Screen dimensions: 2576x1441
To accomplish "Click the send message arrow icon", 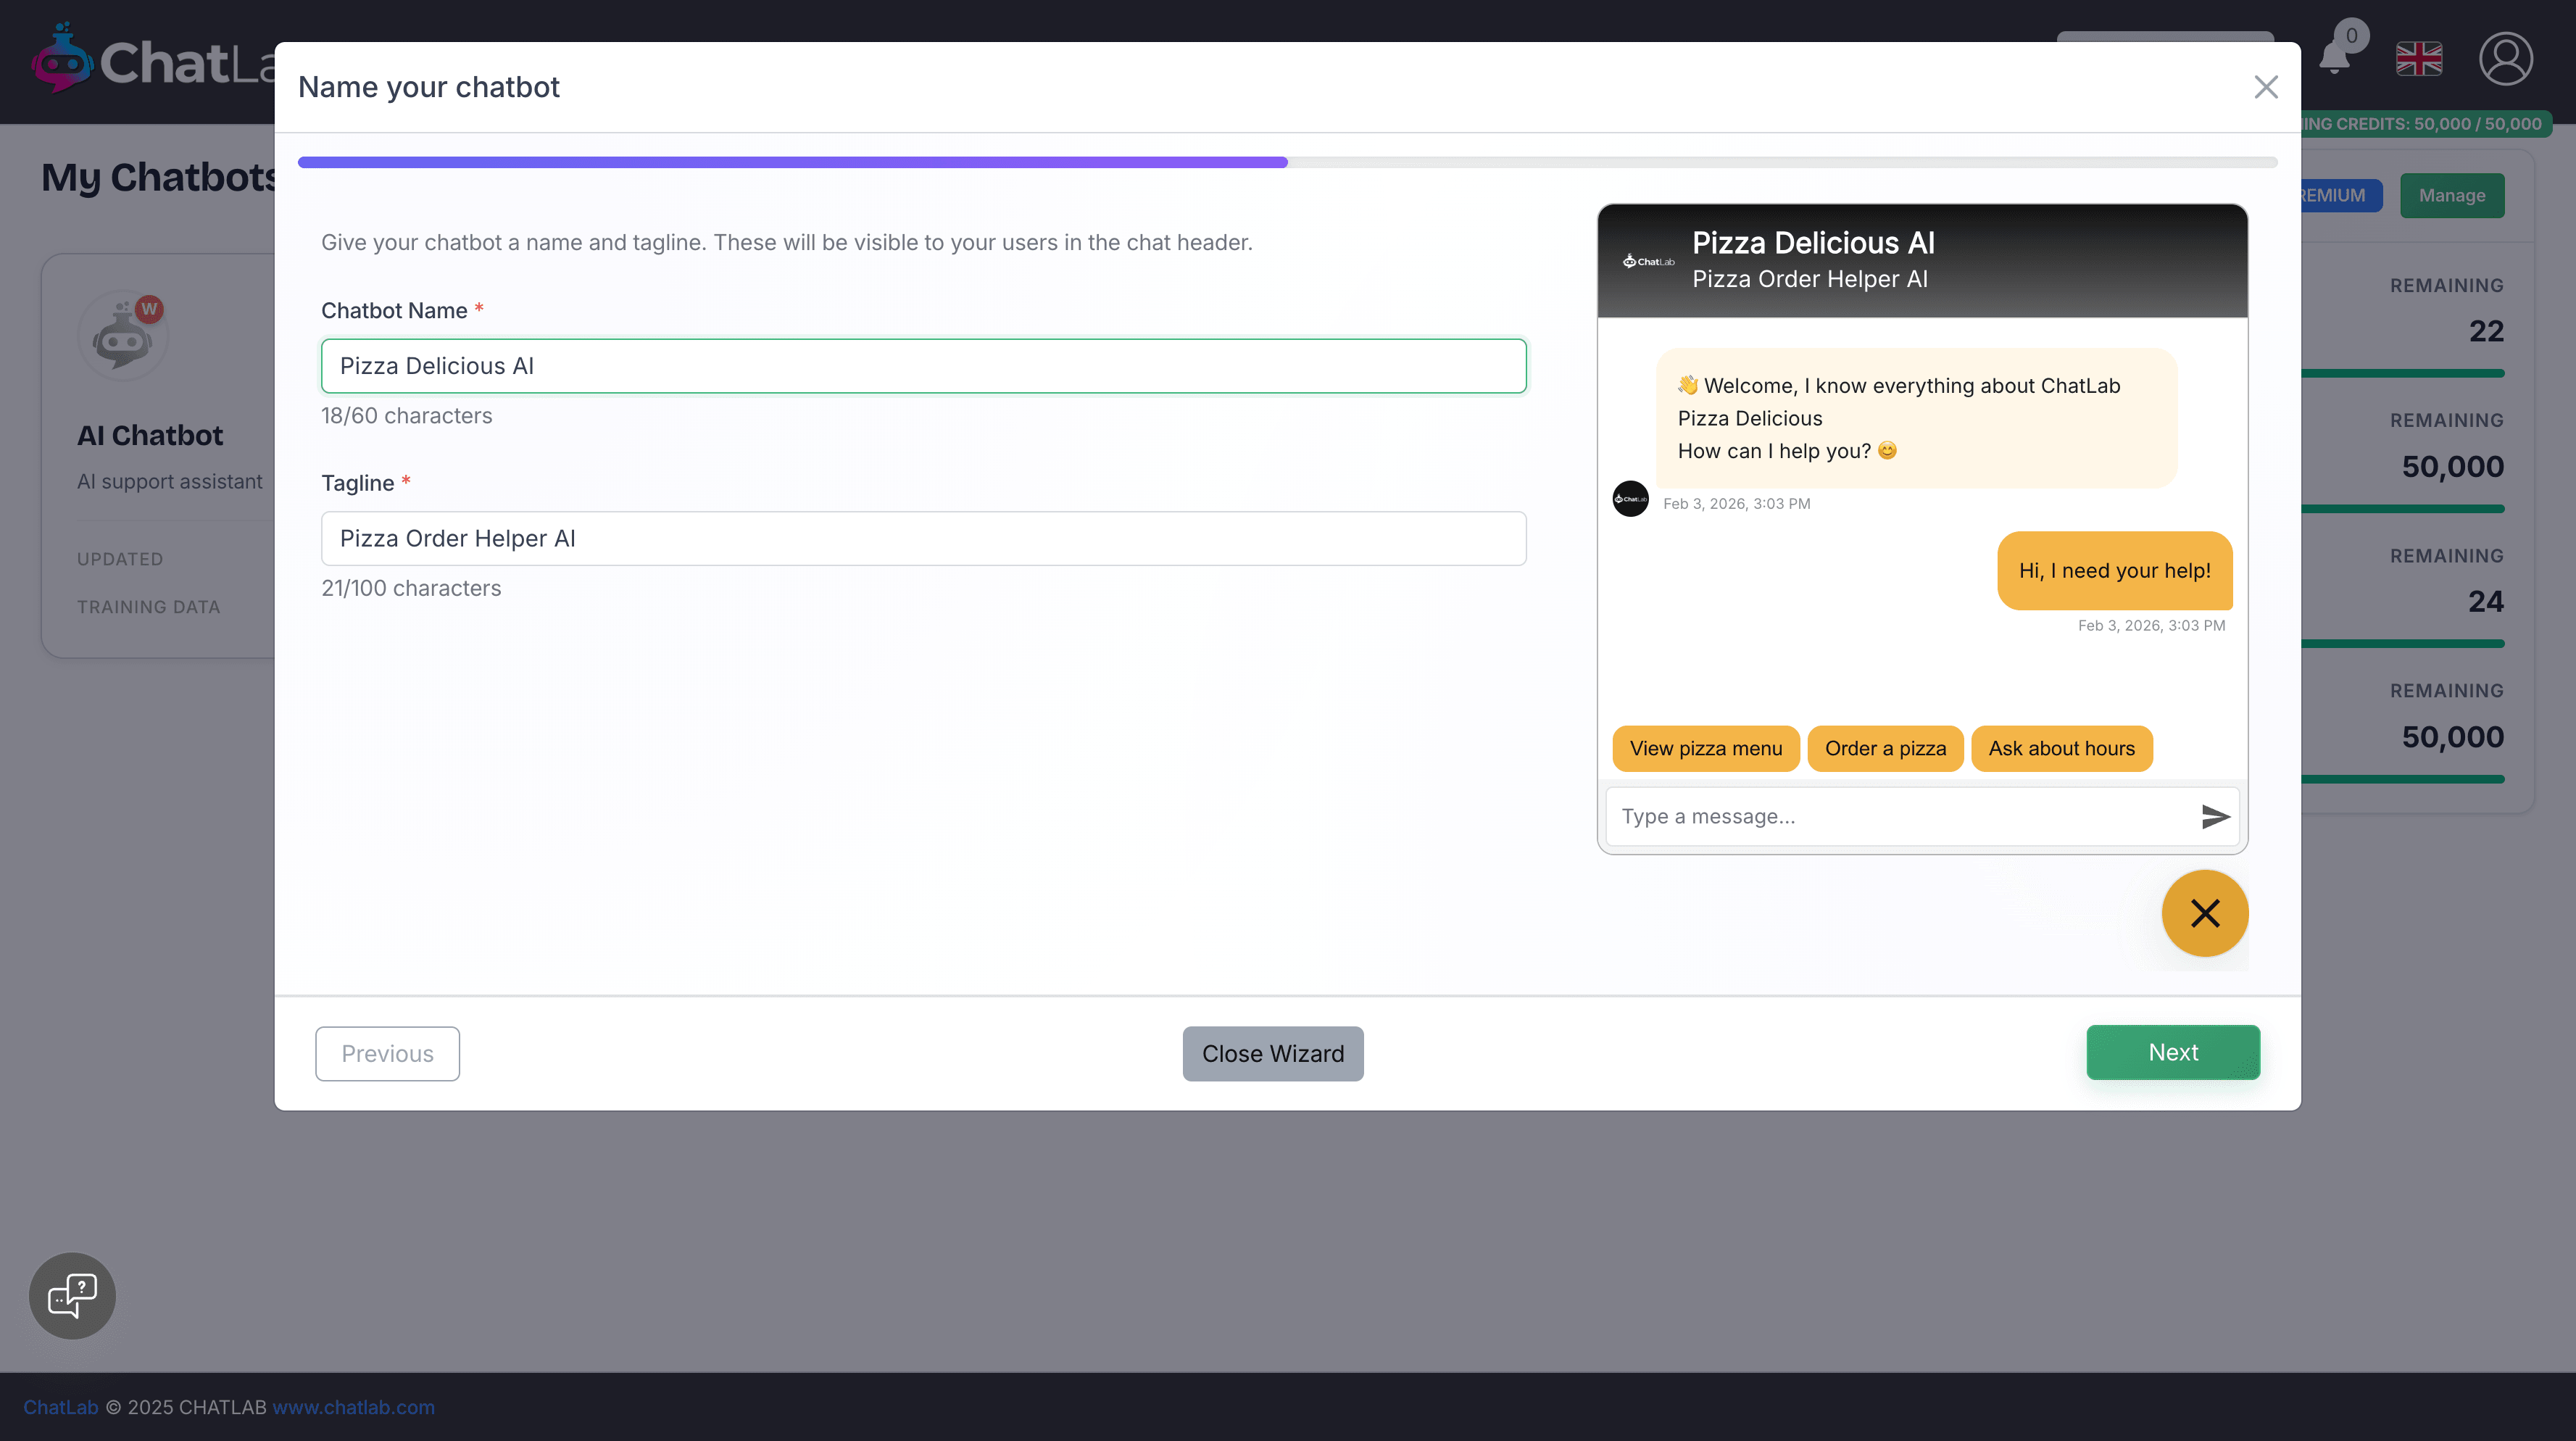I will pos(2215,817).
